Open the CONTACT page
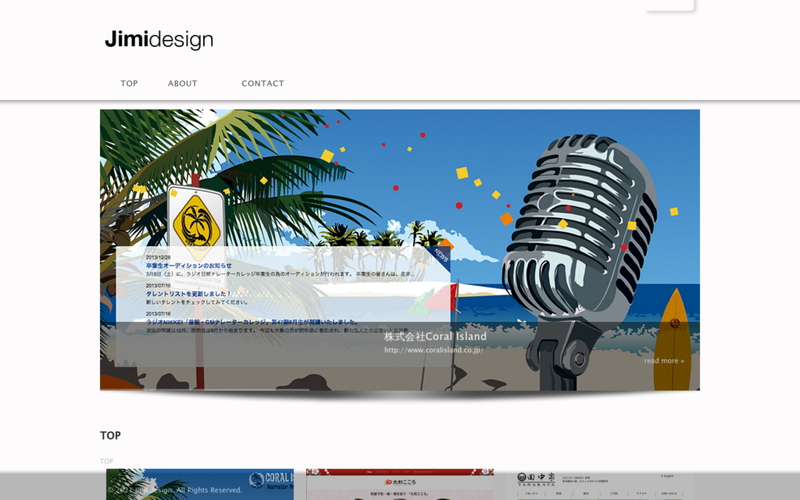This screenshot has width=800, height=500. [263, 84]
